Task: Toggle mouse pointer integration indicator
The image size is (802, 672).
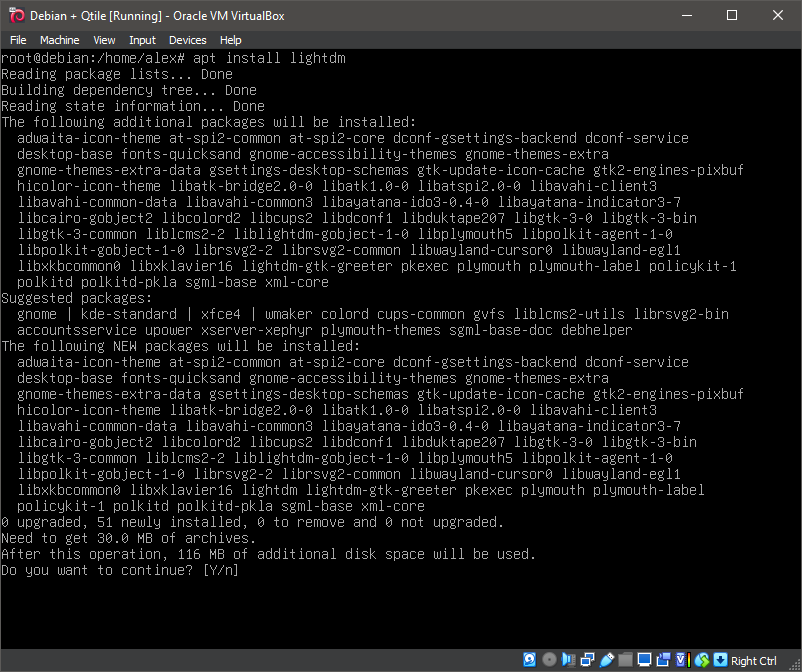Action: (x=703, y=660)
